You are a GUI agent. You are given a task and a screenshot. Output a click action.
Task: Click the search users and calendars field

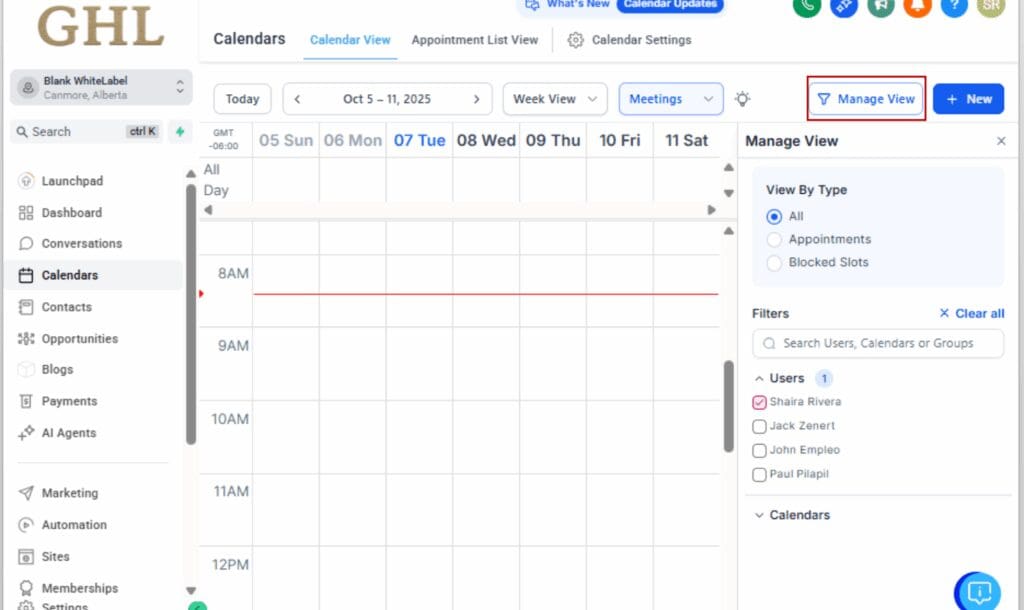(x=877, y=343)
